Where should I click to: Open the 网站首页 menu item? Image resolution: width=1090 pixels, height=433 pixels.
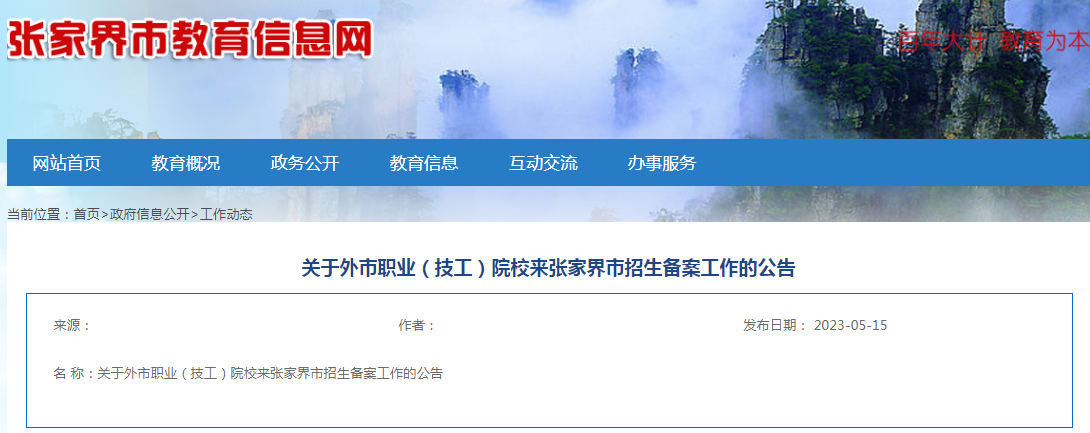pos(67,163)
